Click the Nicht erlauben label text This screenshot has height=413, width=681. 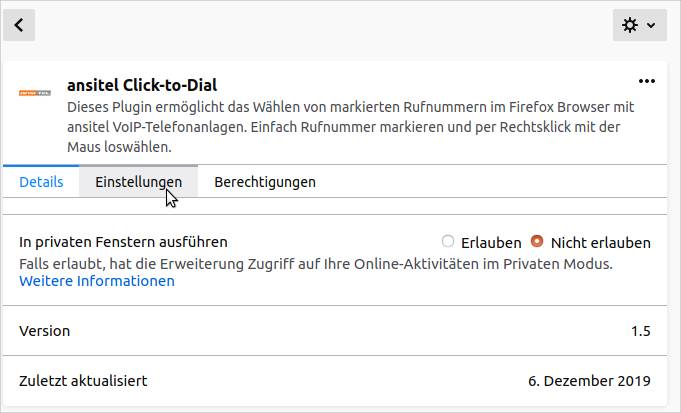point(600,242)
